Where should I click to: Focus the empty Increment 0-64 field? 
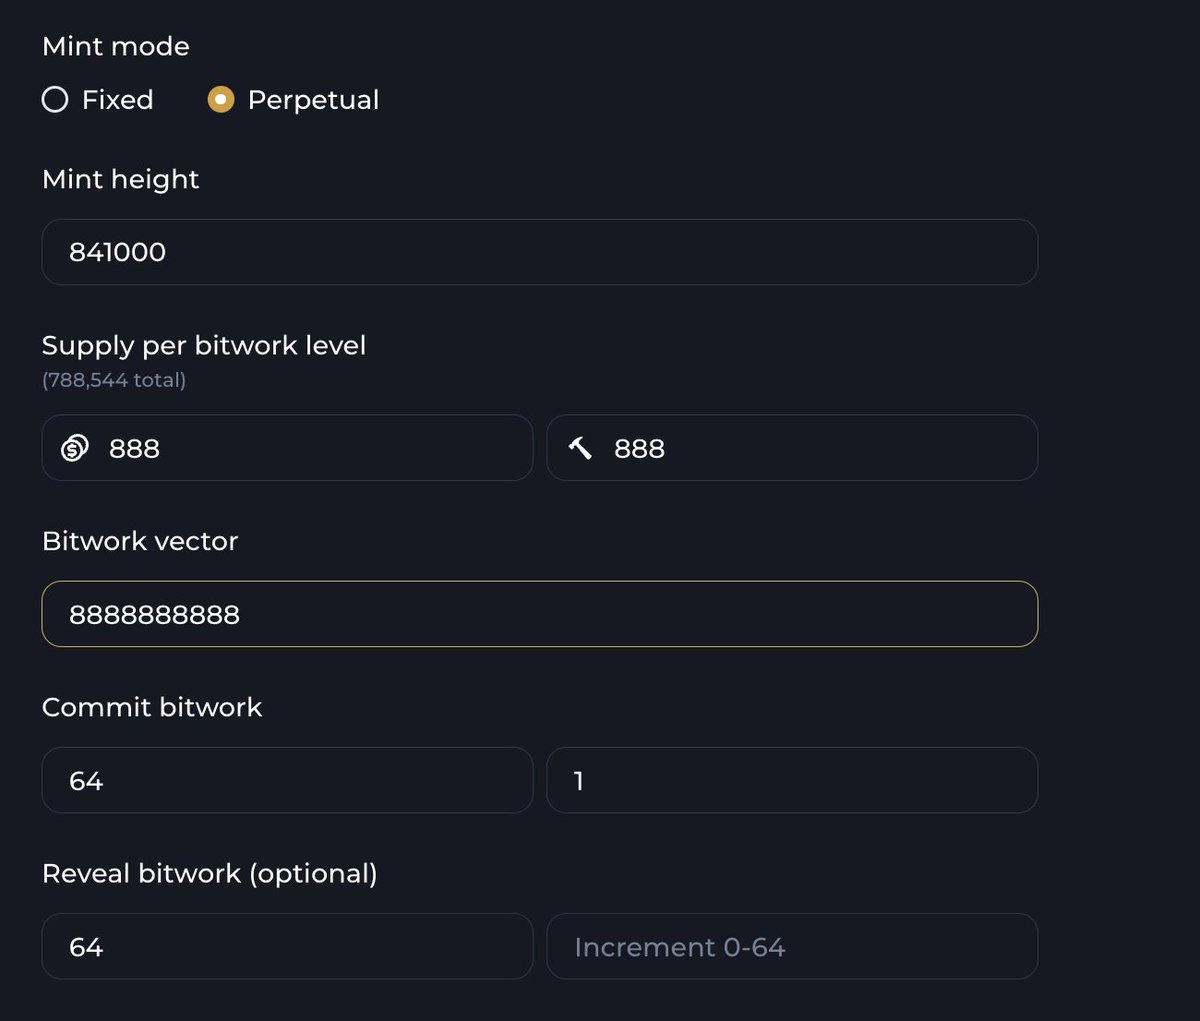(x=792, y=946)
